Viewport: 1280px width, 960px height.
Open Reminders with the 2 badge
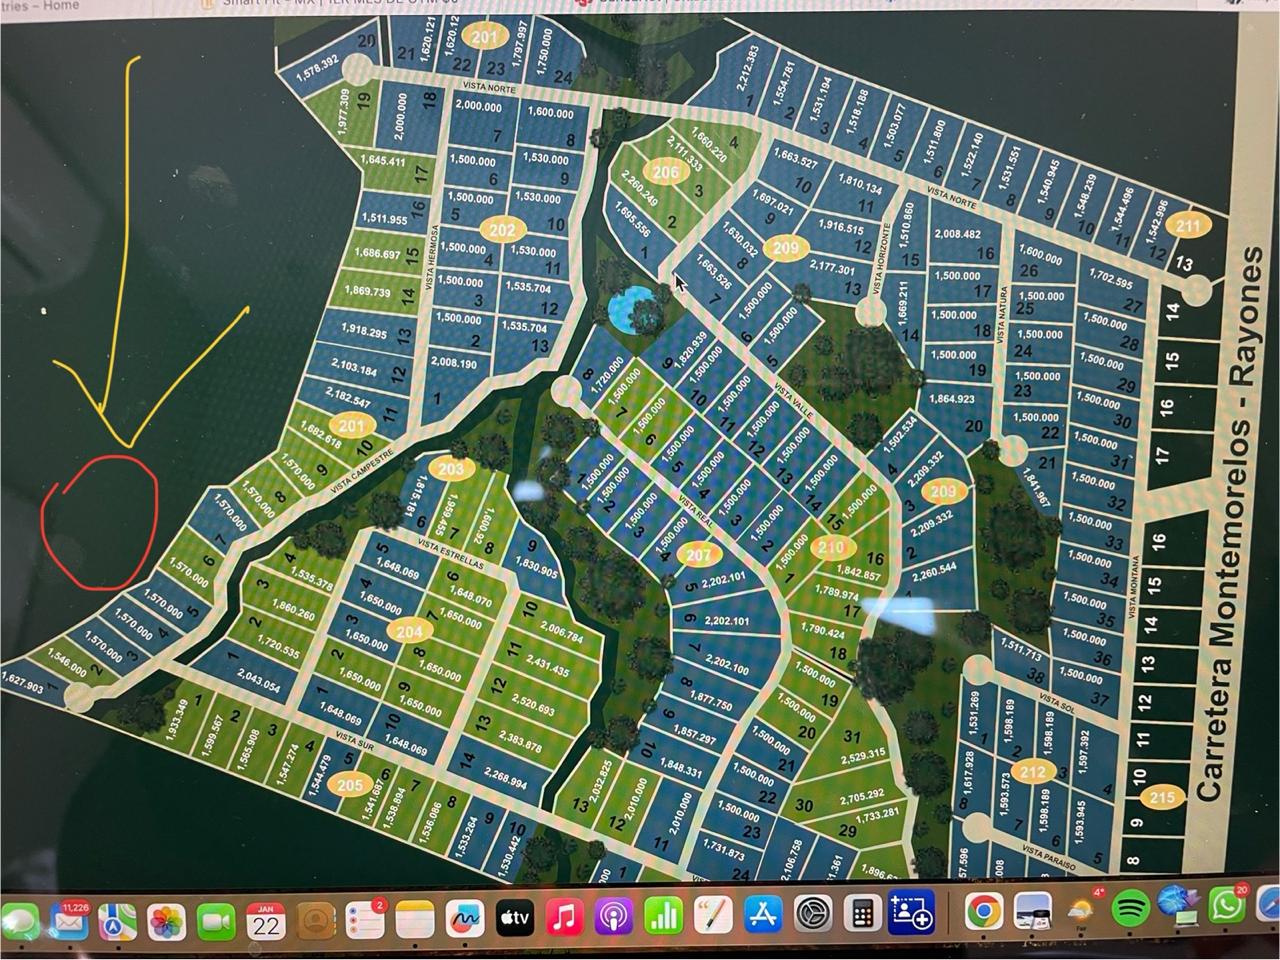[365, 920]
